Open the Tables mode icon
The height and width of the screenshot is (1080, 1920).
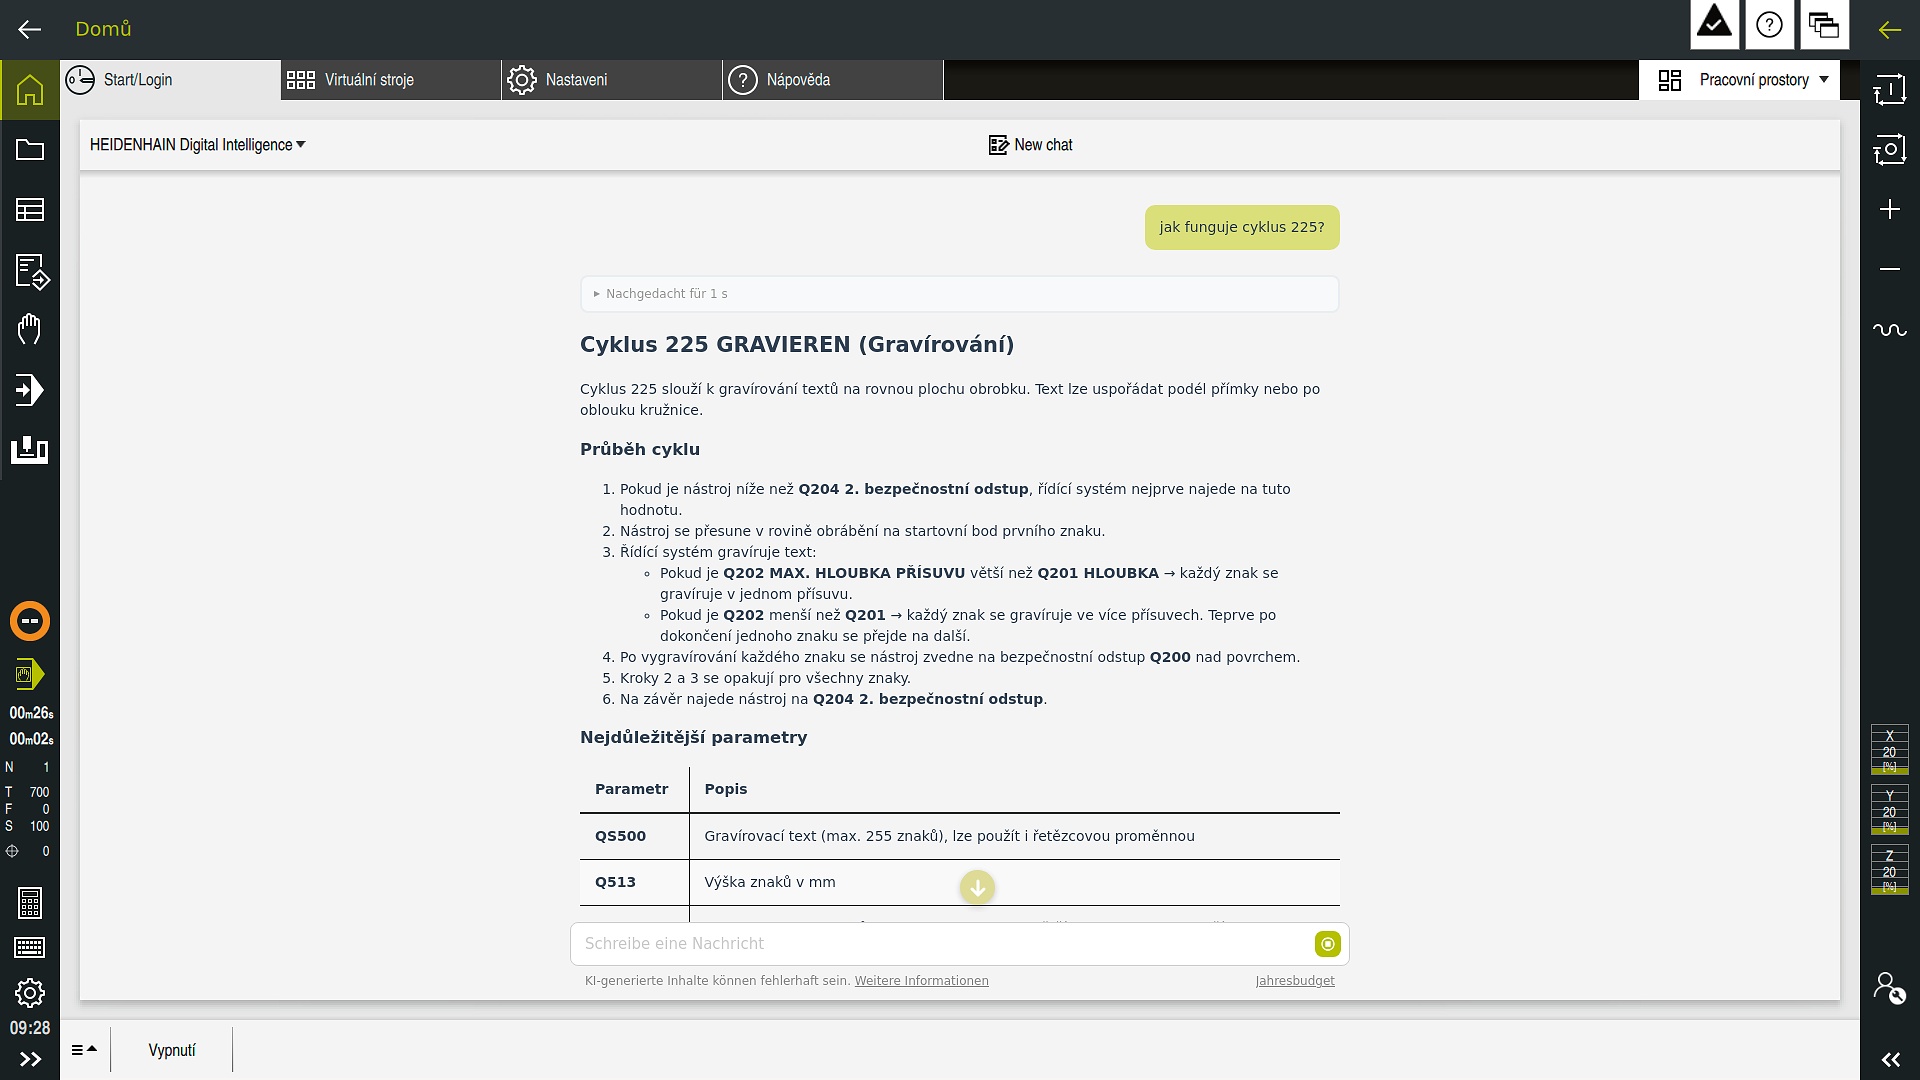tap(30, 210)
